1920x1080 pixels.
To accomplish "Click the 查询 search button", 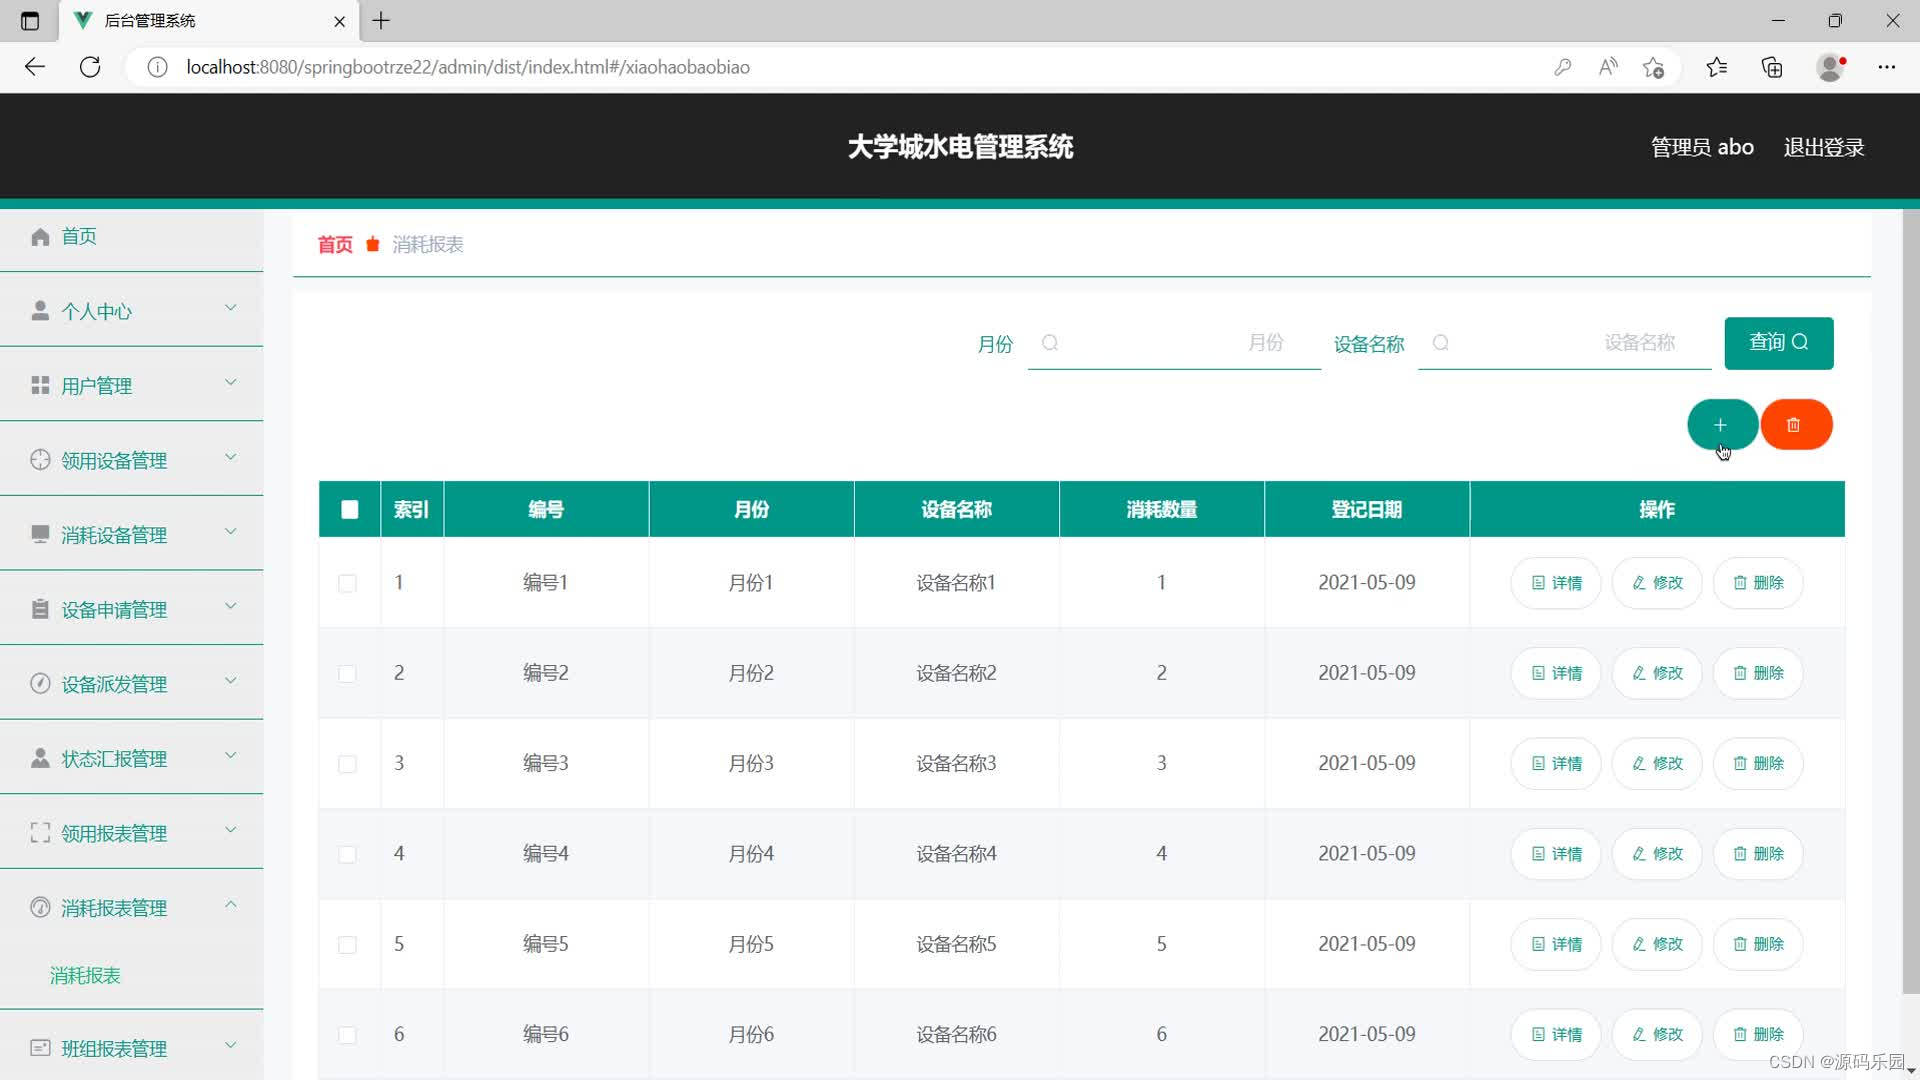I will click(1778, 343).
